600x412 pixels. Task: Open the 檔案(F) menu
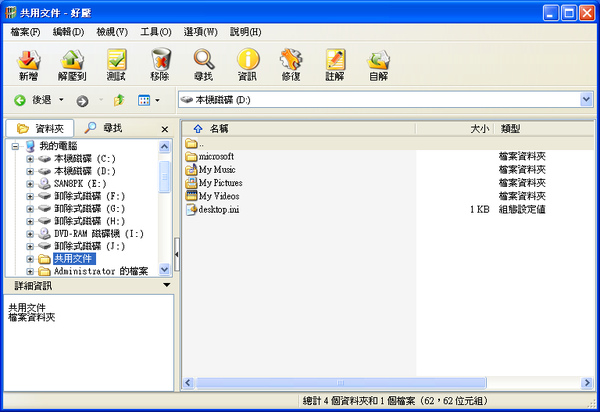coord(25,32)
